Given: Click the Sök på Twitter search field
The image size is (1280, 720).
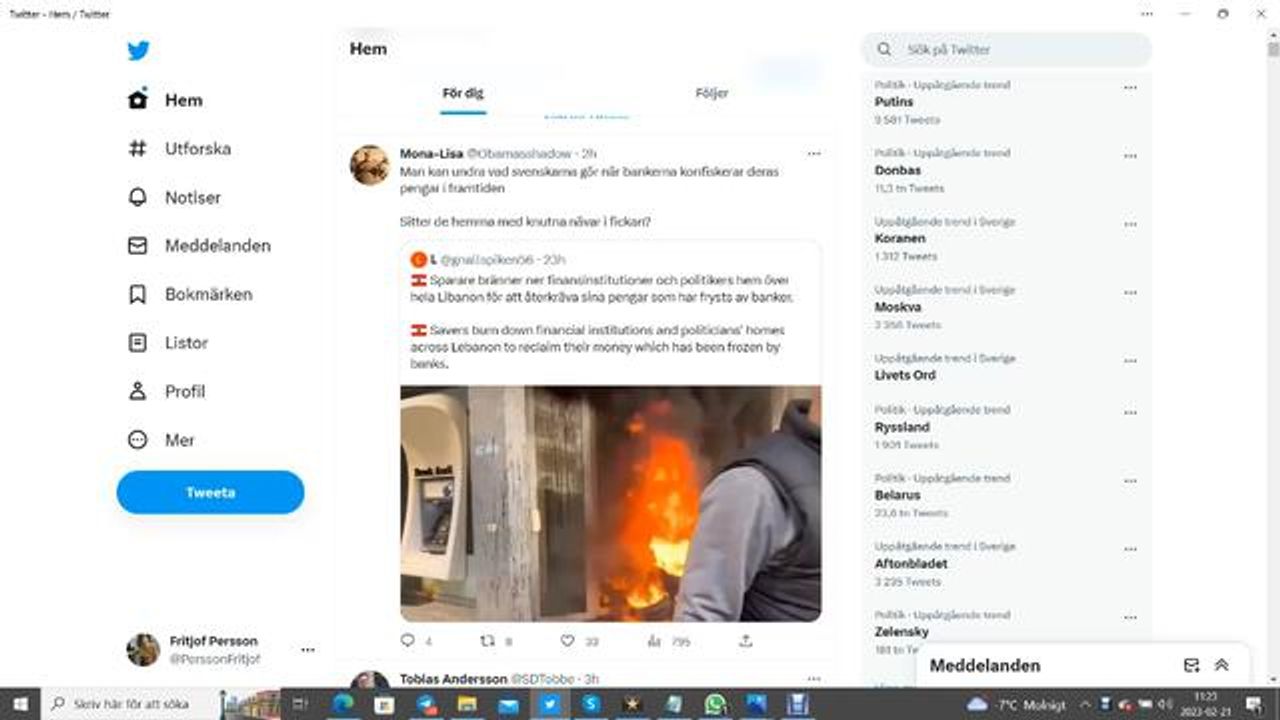Looking at the screenshot, I should click(1010, 49).
